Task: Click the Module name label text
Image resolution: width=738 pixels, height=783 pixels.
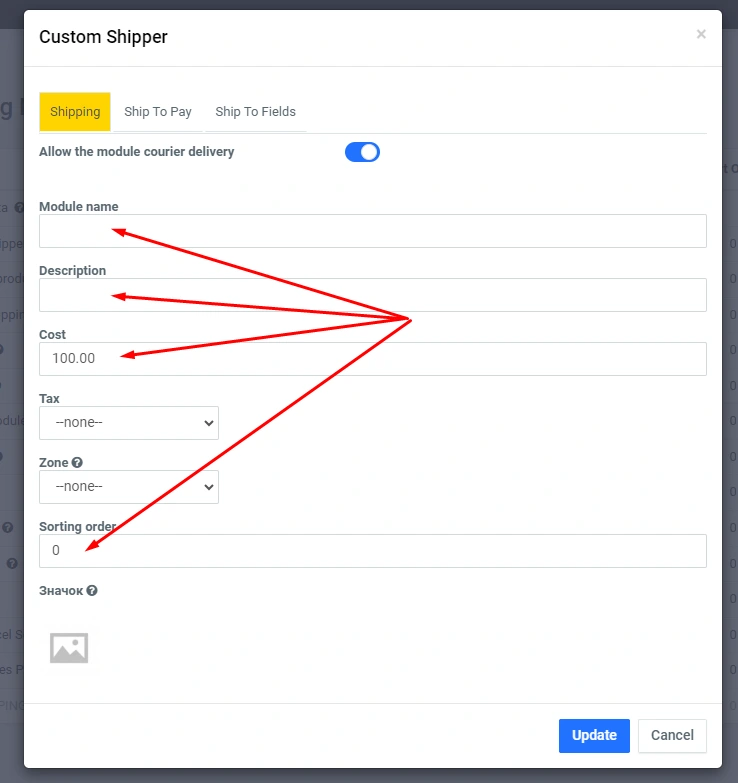Action: 78,207
